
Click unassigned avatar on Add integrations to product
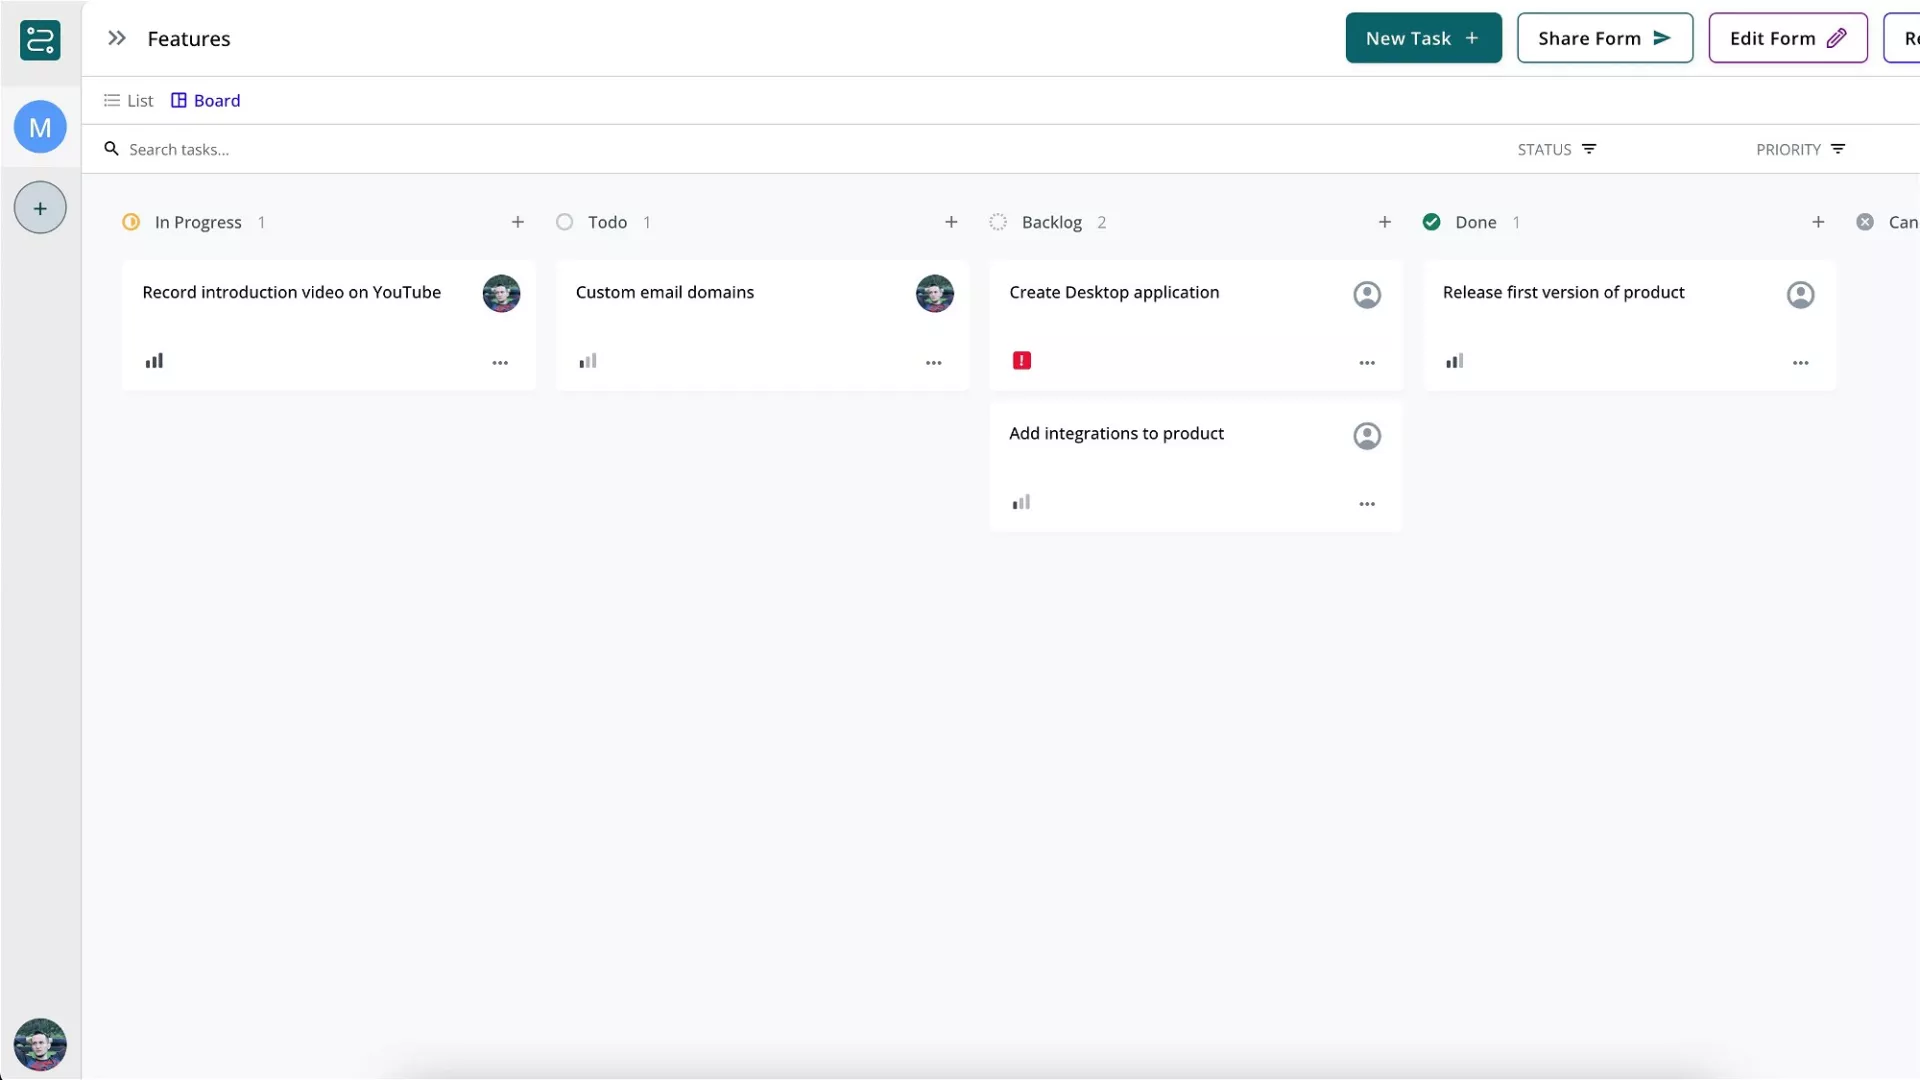(1367, 436)
